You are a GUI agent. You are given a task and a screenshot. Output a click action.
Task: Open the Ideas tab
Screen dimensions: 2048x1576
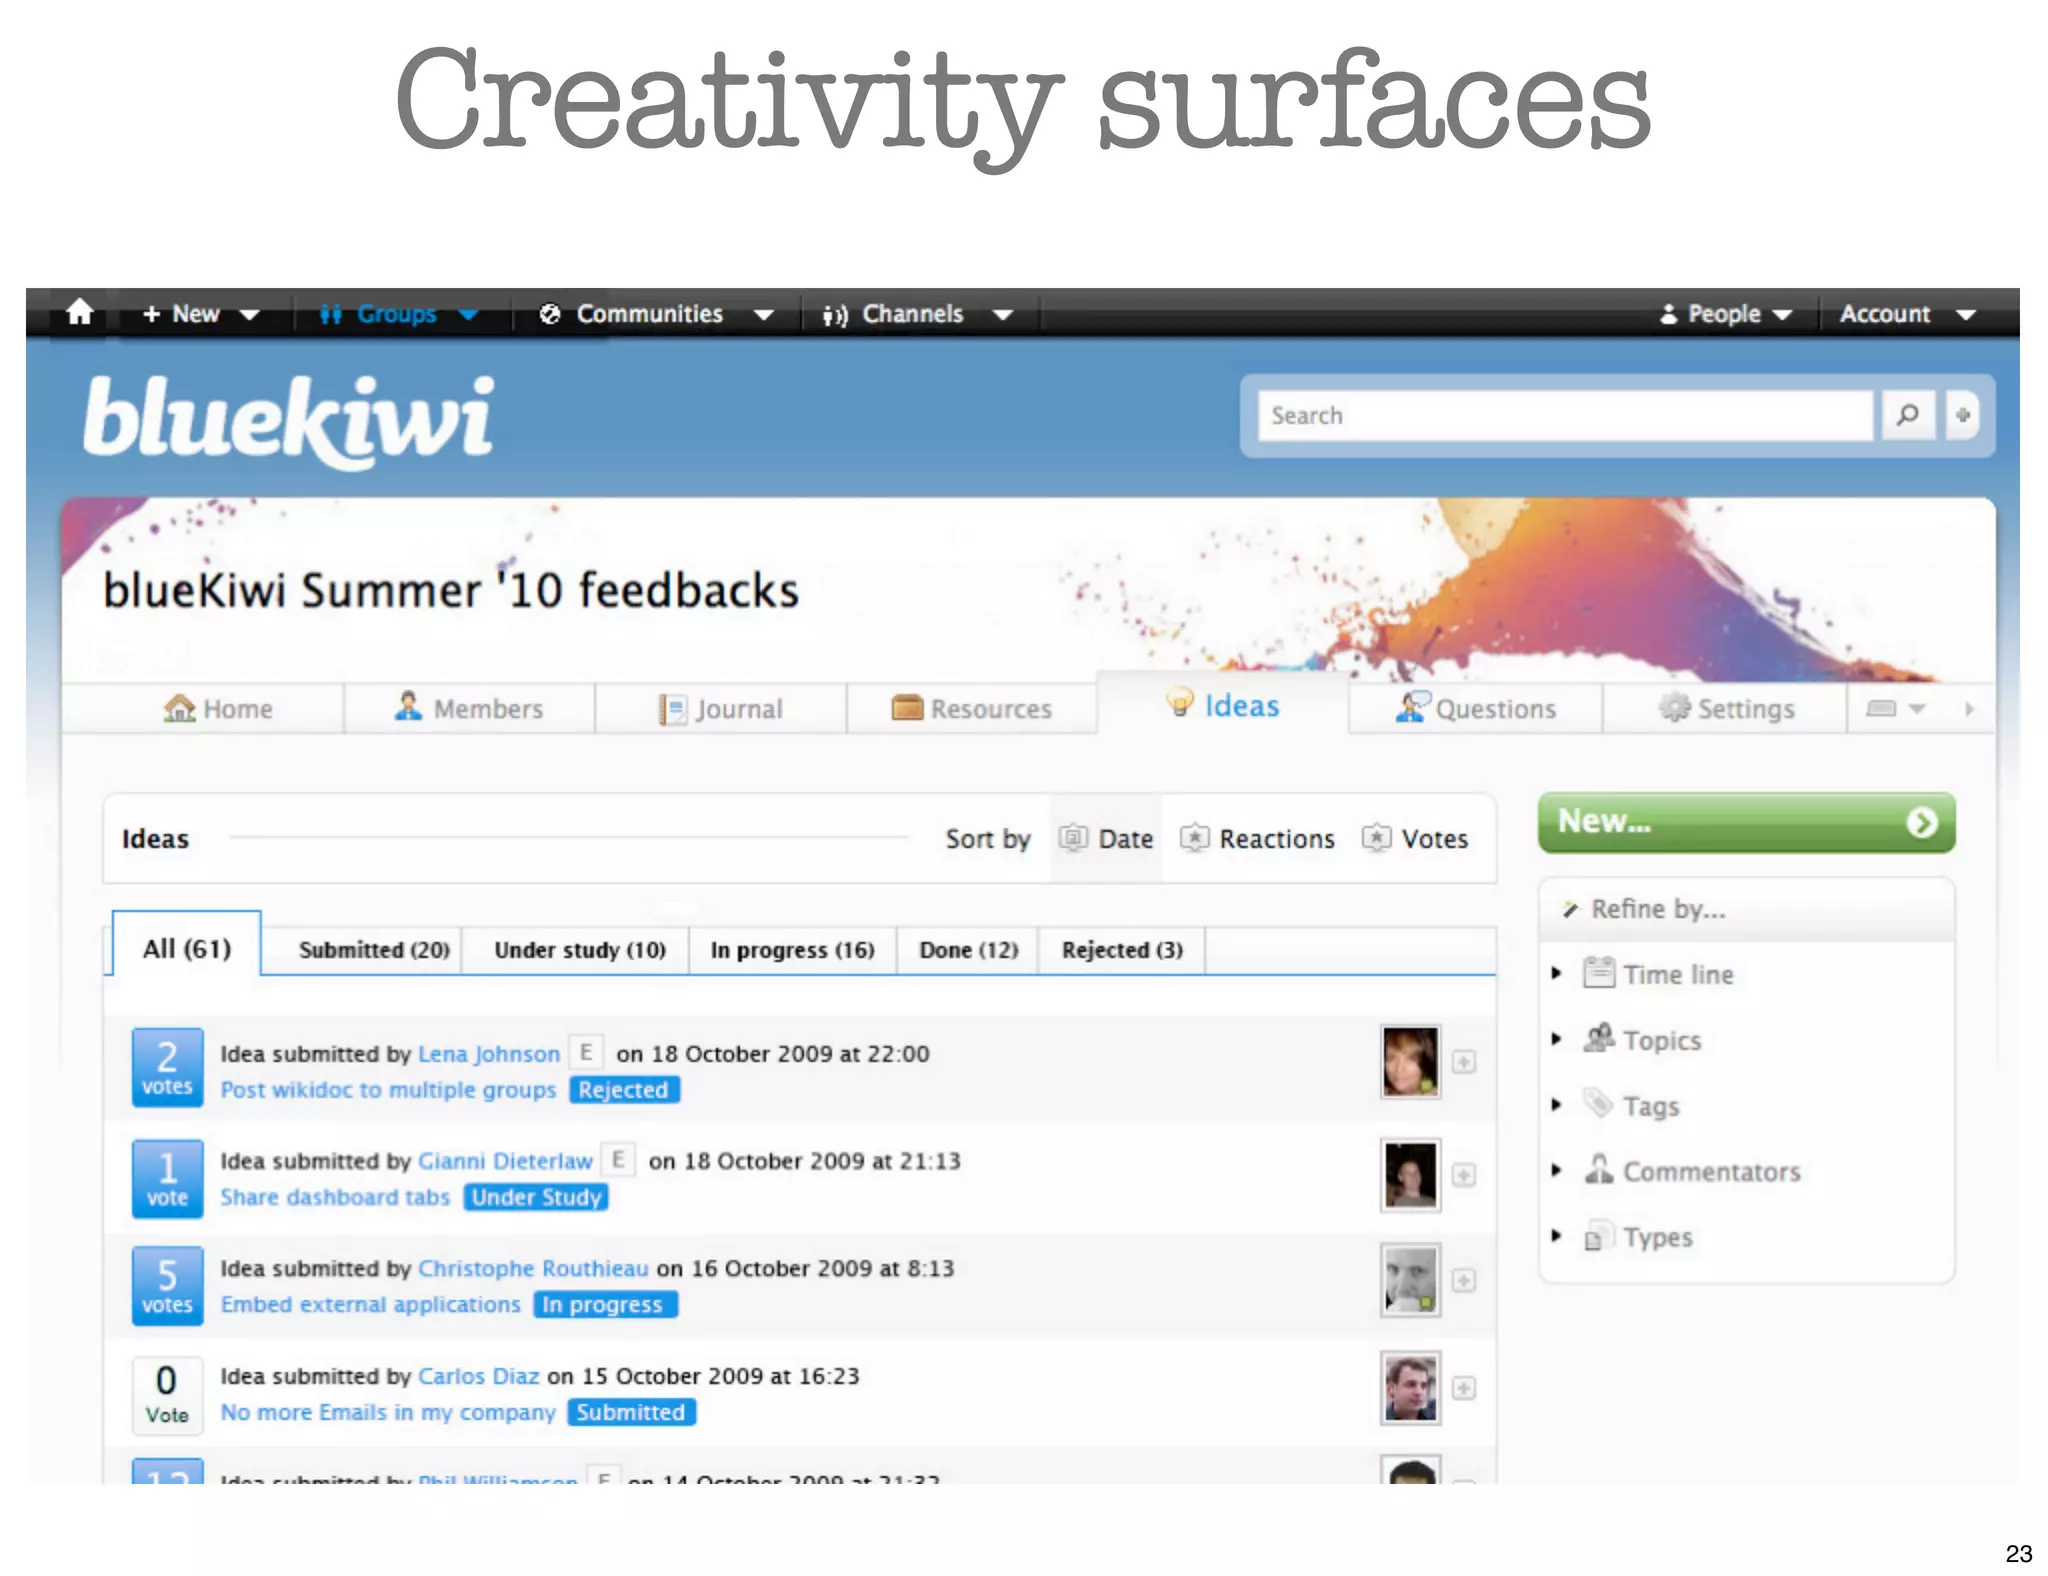click(x=1223, y=704)
